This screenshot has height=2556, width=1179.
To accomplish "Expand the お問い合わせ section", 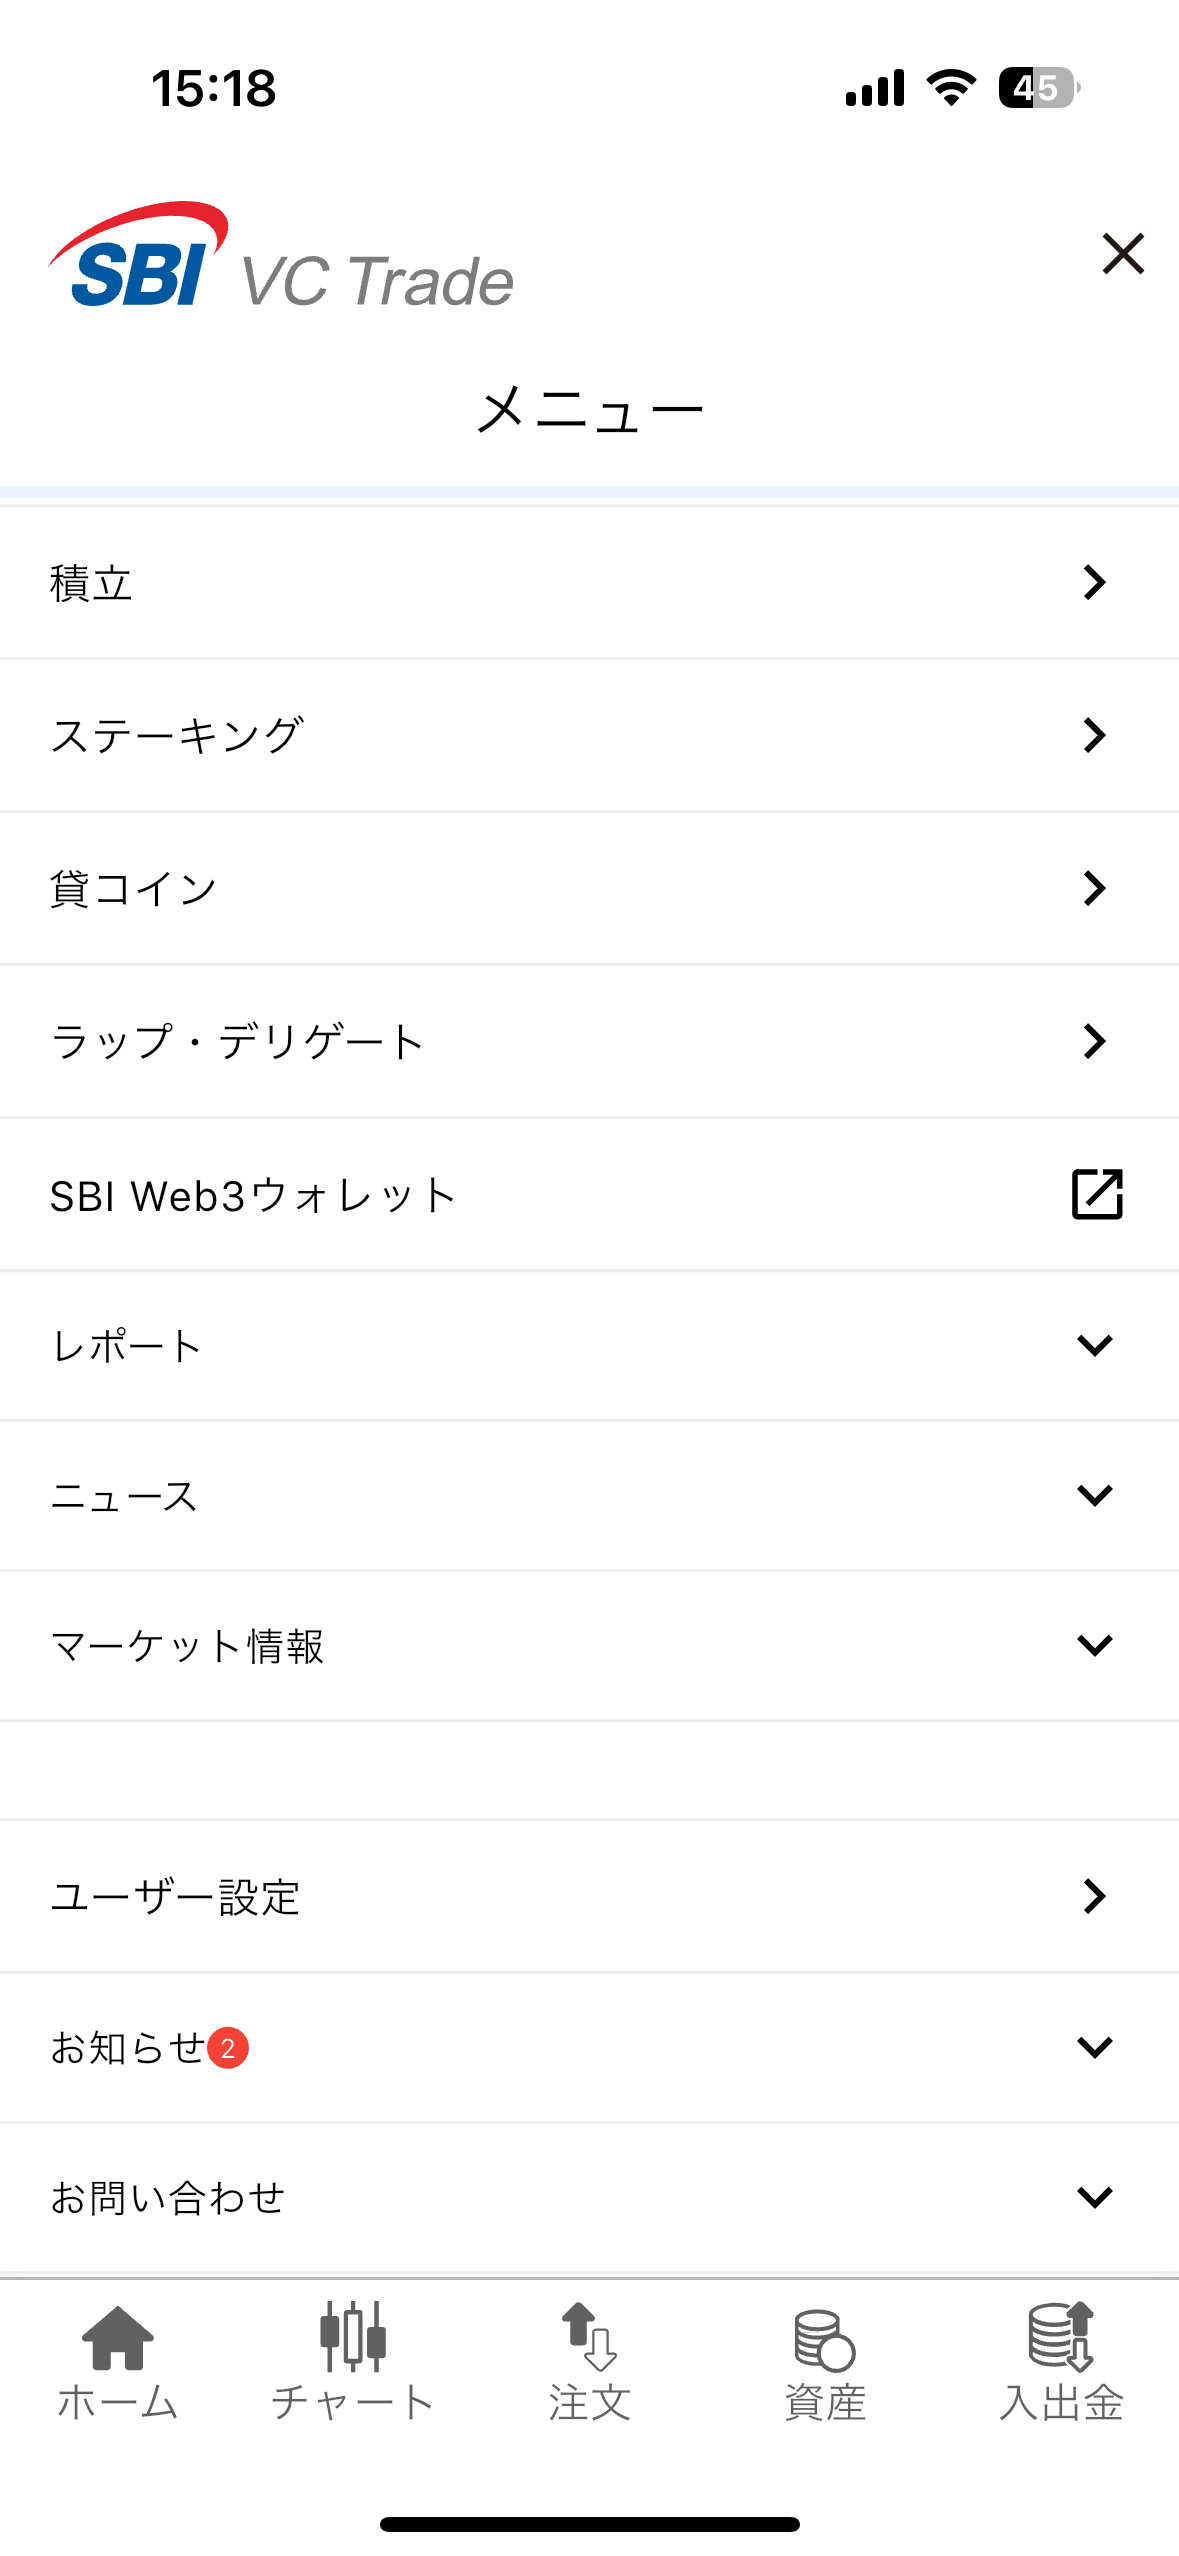I will pos(1095,2197).
